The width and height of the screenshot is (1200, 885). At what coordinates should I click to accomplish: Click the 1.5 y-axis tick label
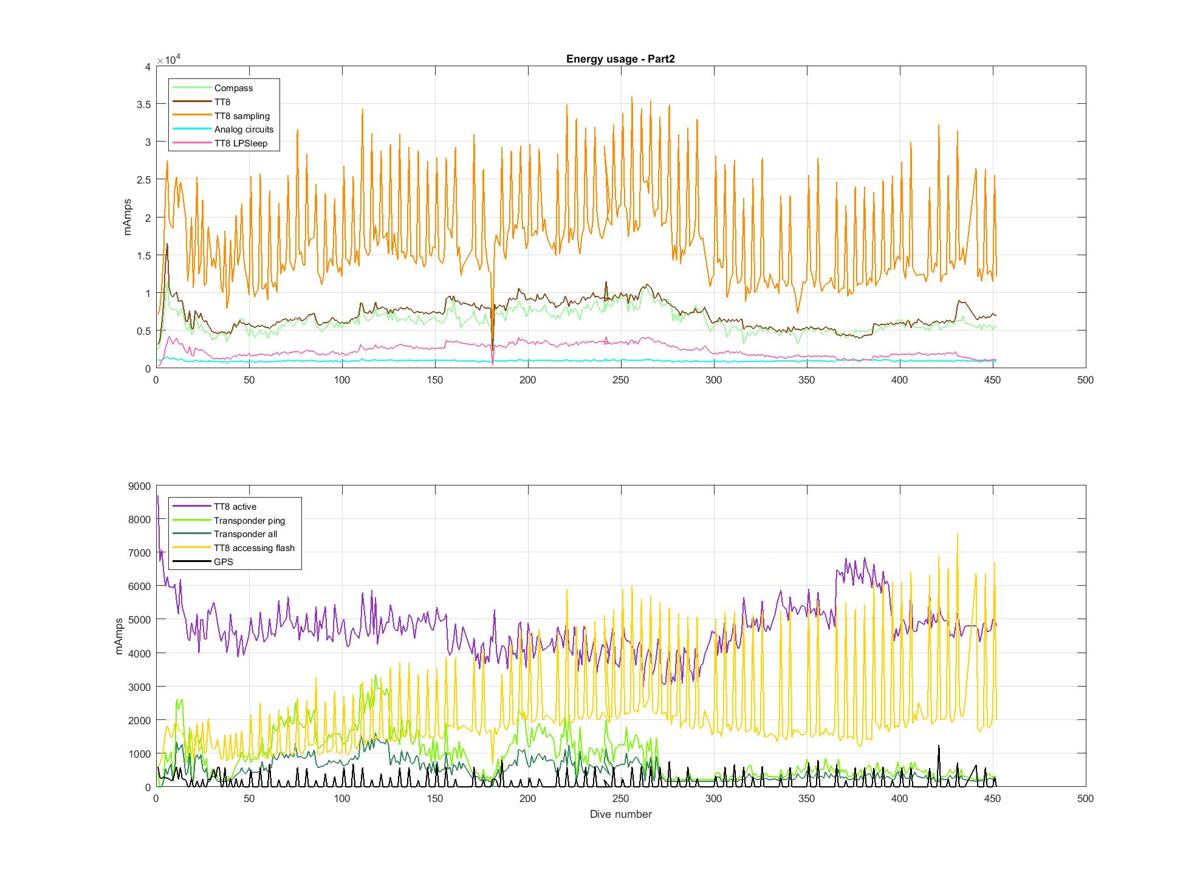click(x=142, y=256)
